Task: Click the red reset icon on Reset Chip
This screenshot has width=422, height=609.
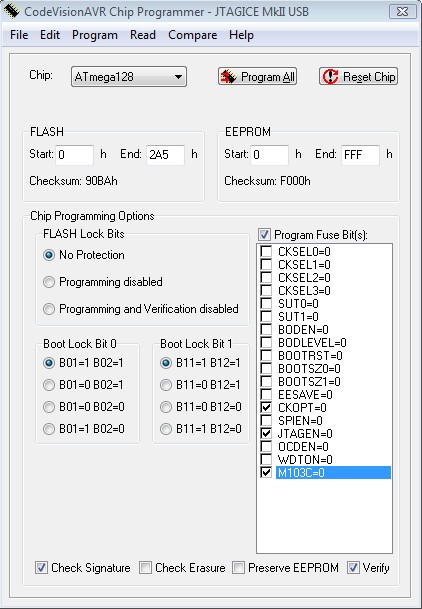Action: point(330,77)
